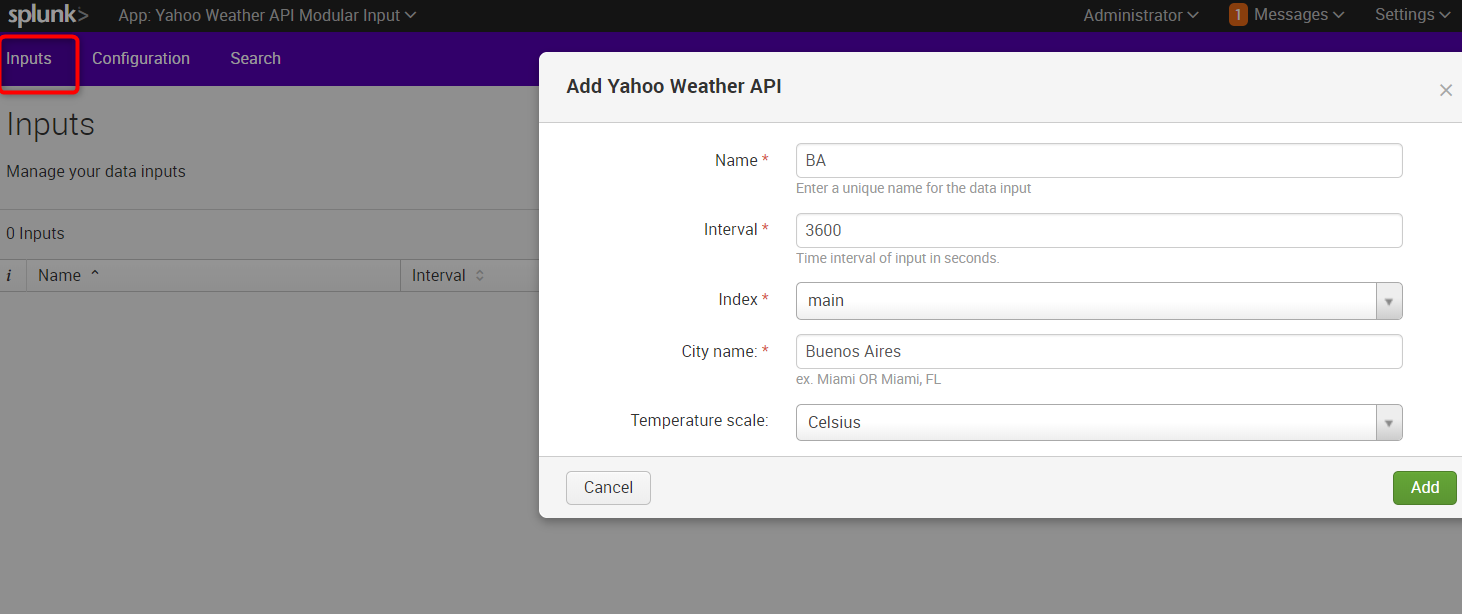Open the Messages notification panel
Image resolution: width=1462 pixels, height=614 pixels.
point(1288,14)
